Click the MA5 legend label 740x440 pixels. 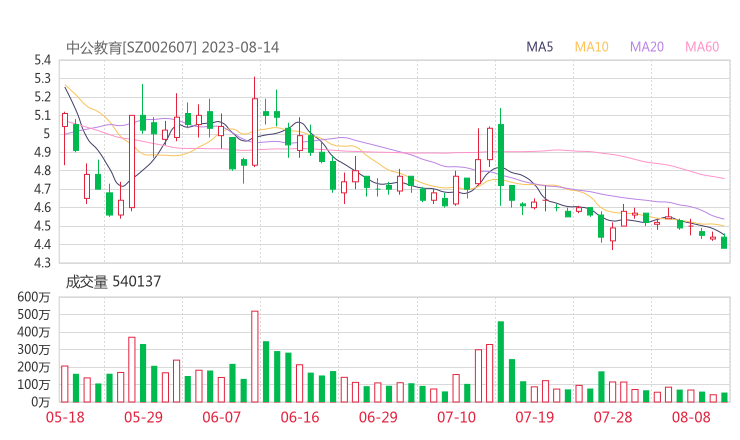click(x=539, y=47)
